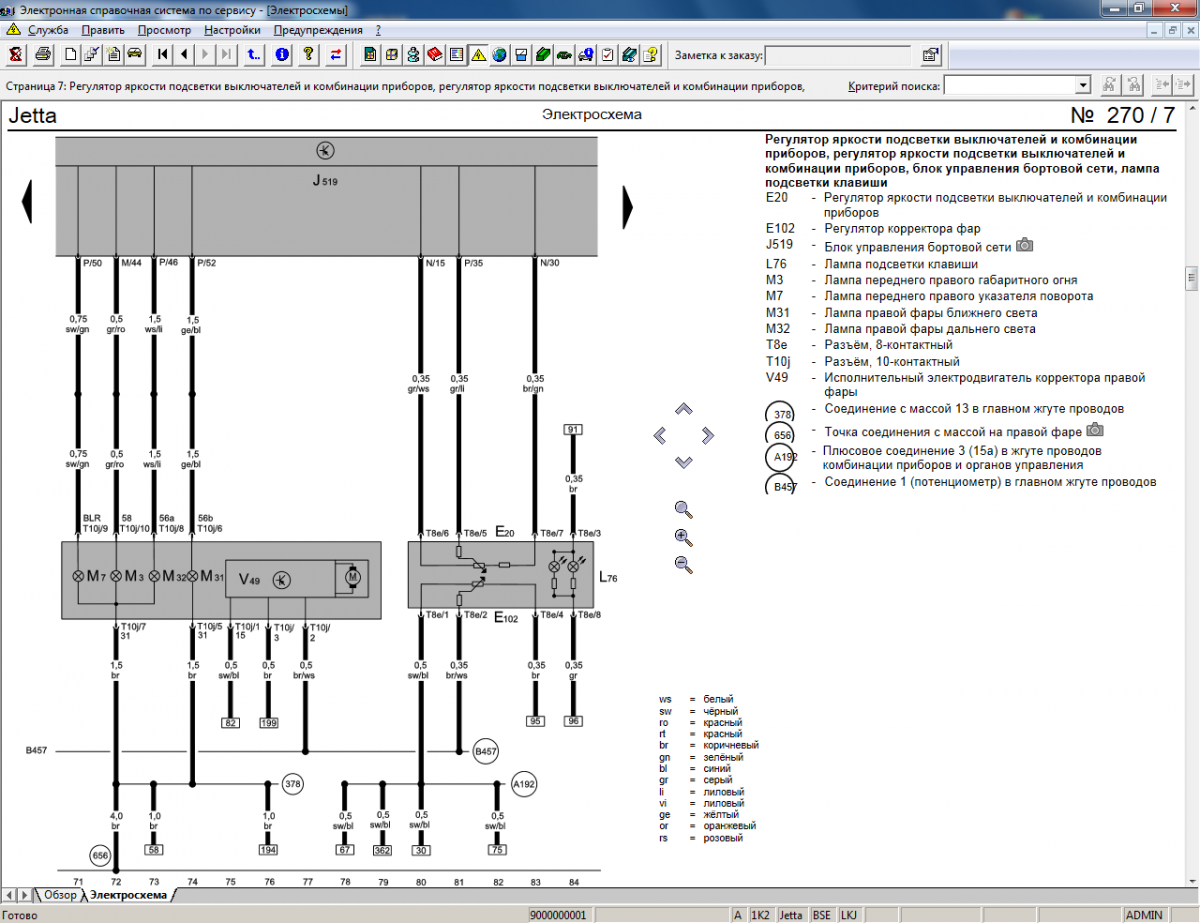The image size is (1200, 923).
Task: Go to previous diagram page using left black triangle
Action: [x=28, y=201]
